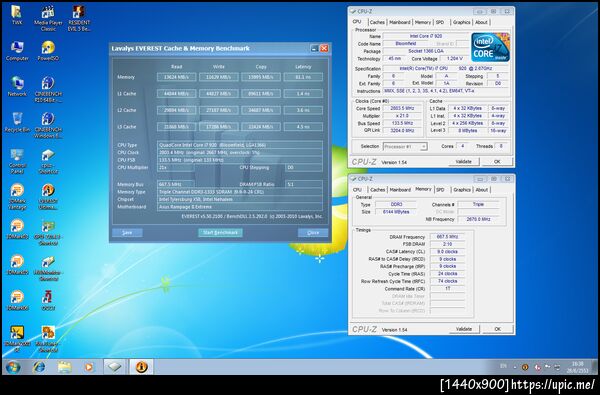Screen dimensions: 600x395
Task: Click the '74 clocks' tRFC value
Action: (447, 281)
